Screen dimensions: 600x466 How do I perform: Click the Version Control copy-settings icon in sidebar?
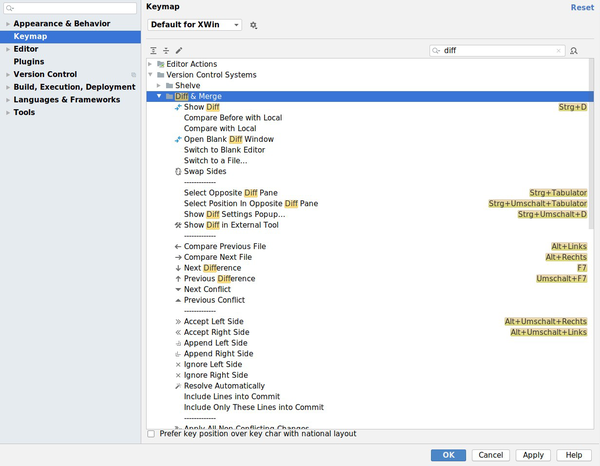point(134,75)
